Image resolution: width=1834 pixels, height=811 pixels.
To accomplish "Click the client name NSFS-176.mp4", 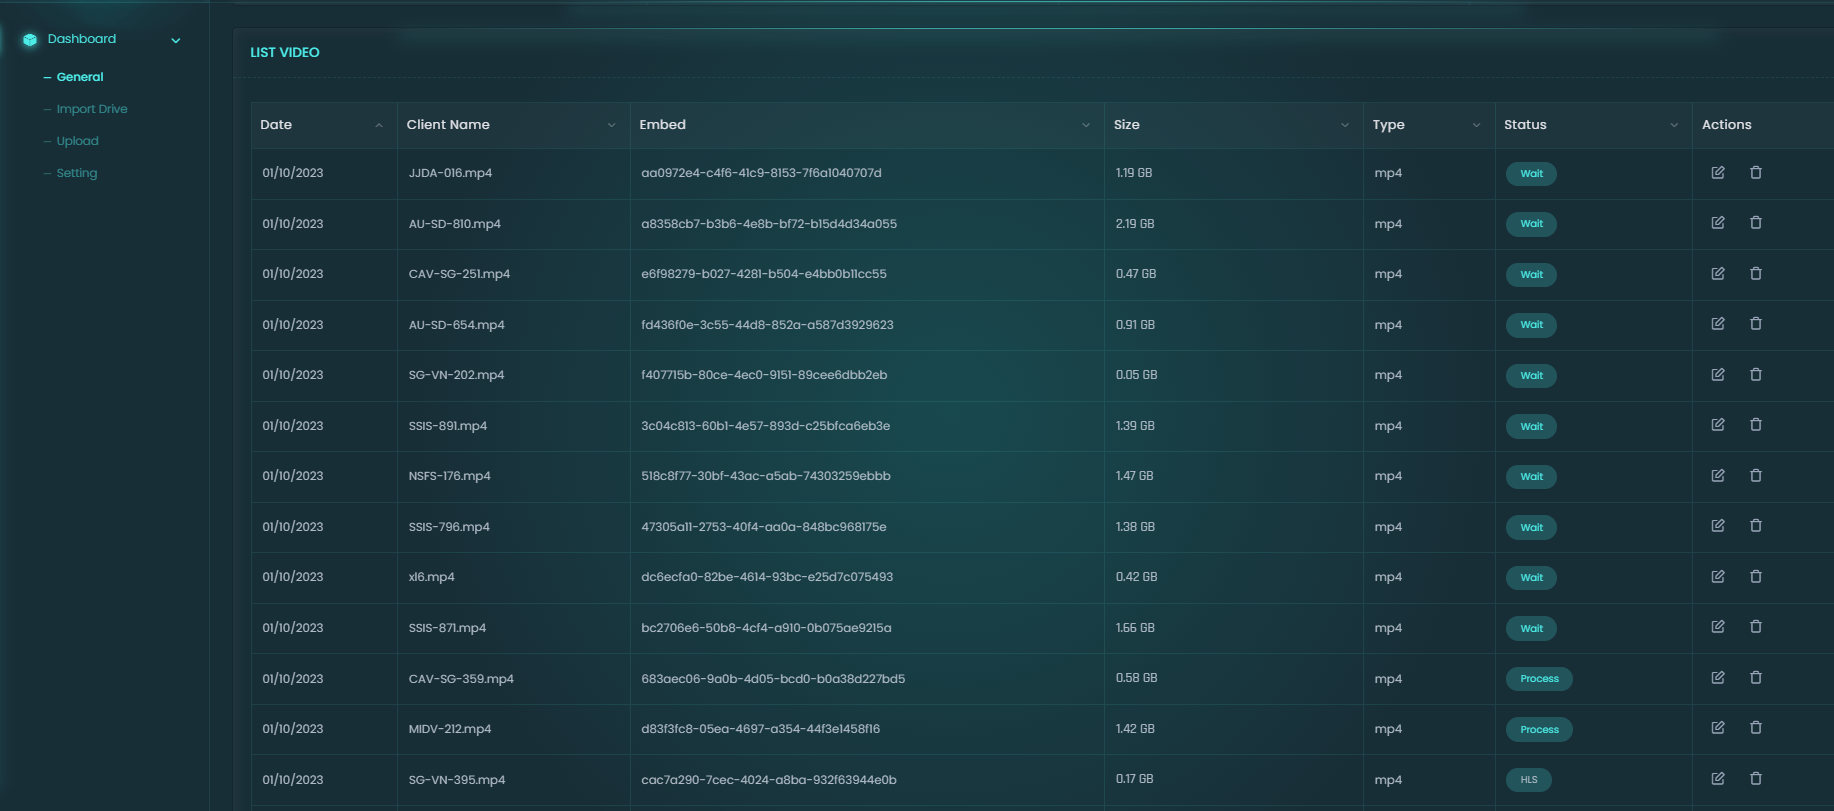I will click(450, 476).
